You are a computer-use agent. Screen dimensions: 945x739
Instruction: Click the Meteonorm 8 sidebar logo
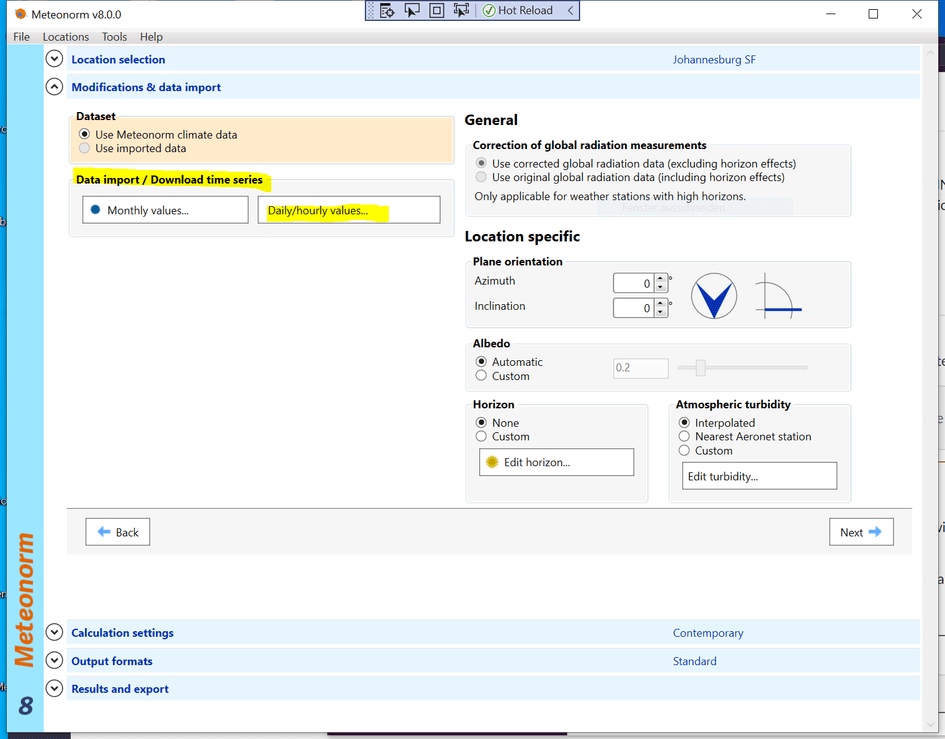pos(25,624)
